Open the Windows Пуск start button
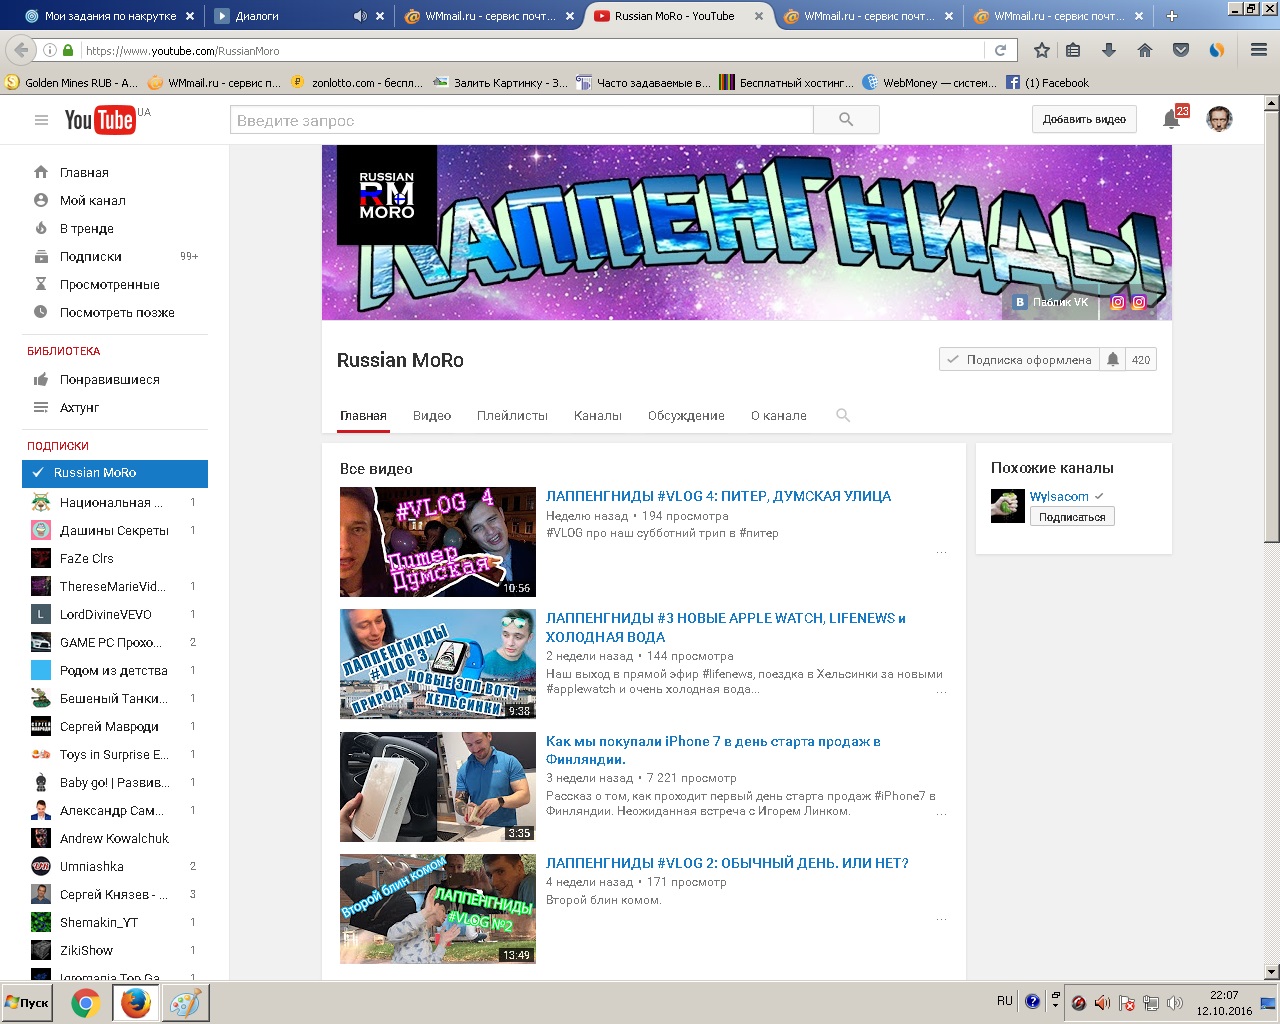The height and width of the screenshot is (1024, 1280). click(28, 1002)
